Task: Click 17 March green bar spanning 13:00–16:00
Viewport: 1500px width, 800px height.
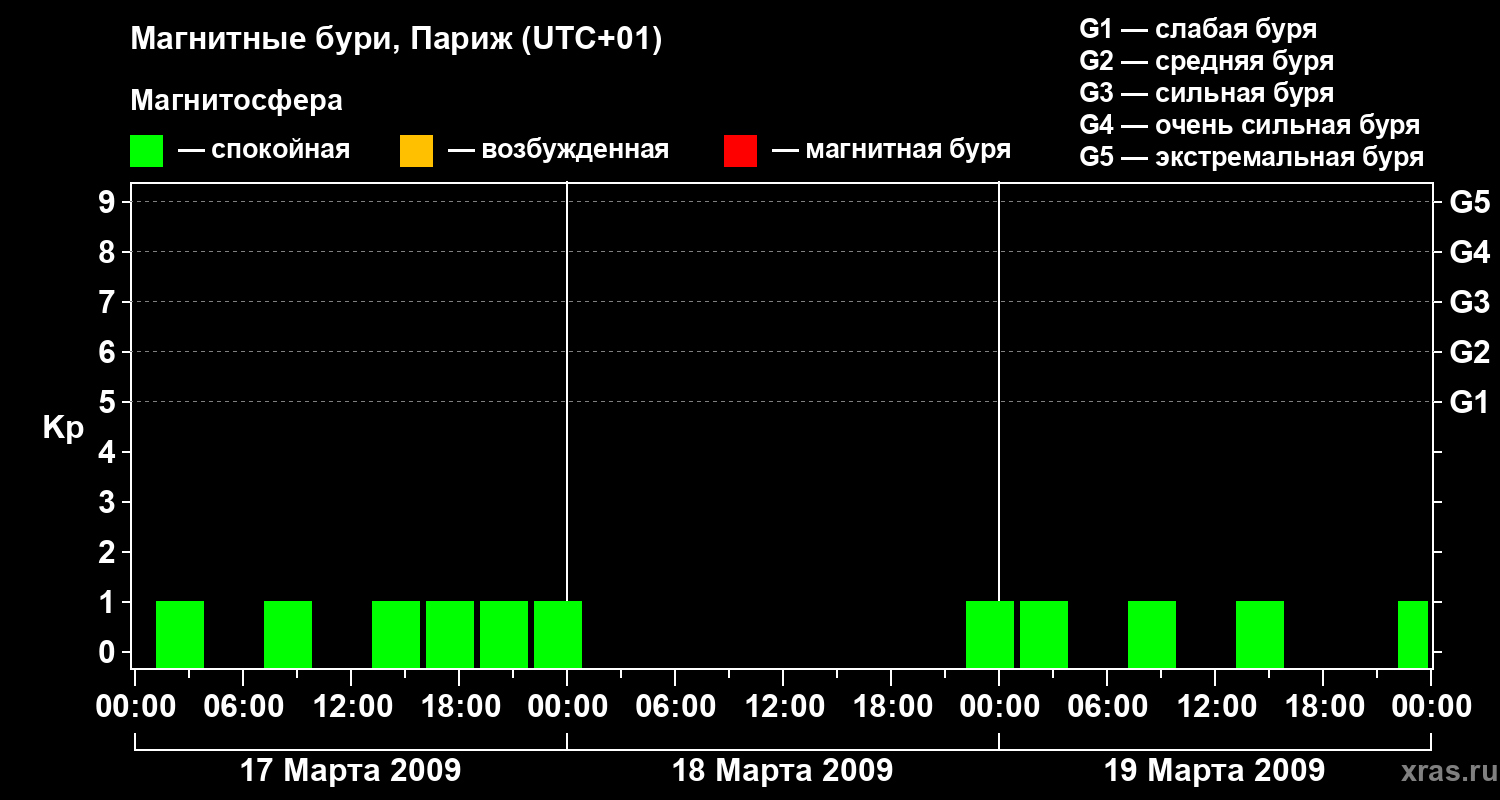Action: [x=396, y=634]
